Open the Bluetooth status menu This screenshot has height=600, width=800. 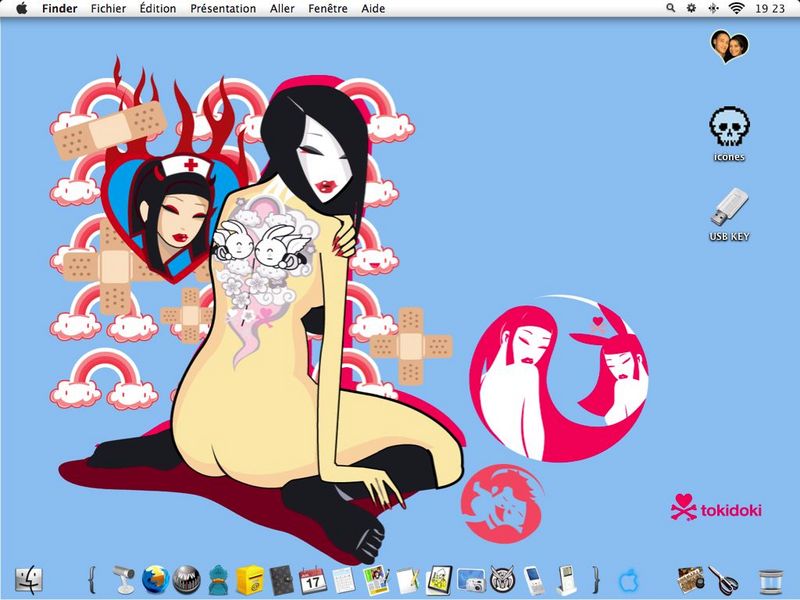point(713,8)
